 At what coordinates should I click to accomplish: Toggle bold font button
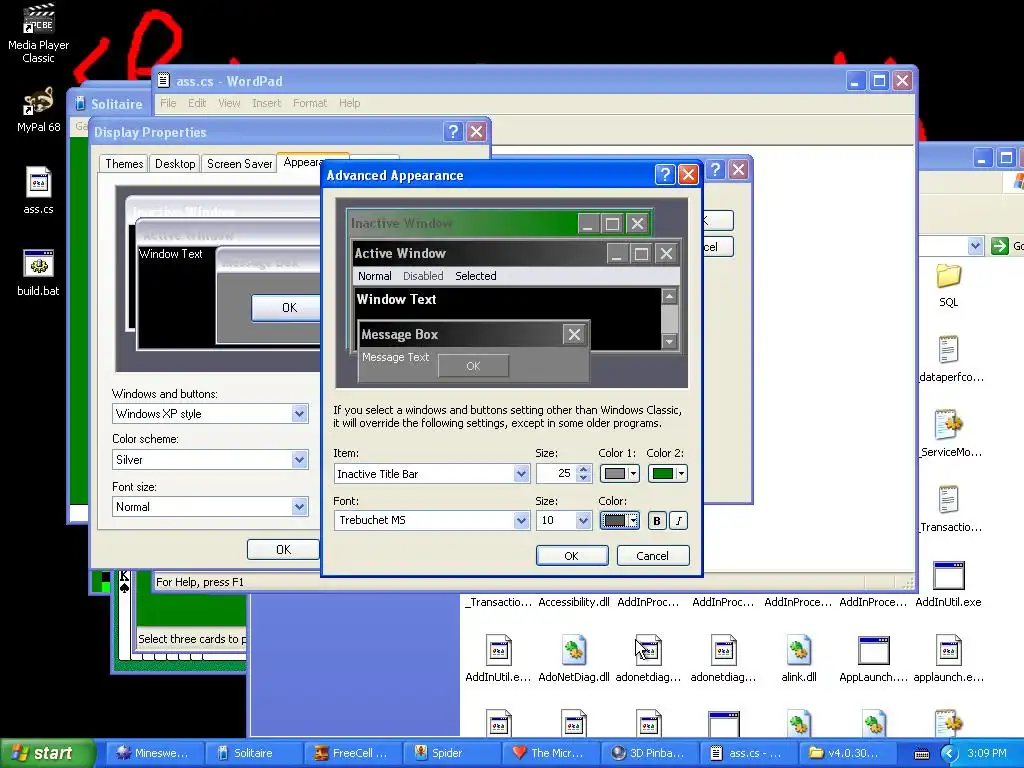click(x=657, y=520)
